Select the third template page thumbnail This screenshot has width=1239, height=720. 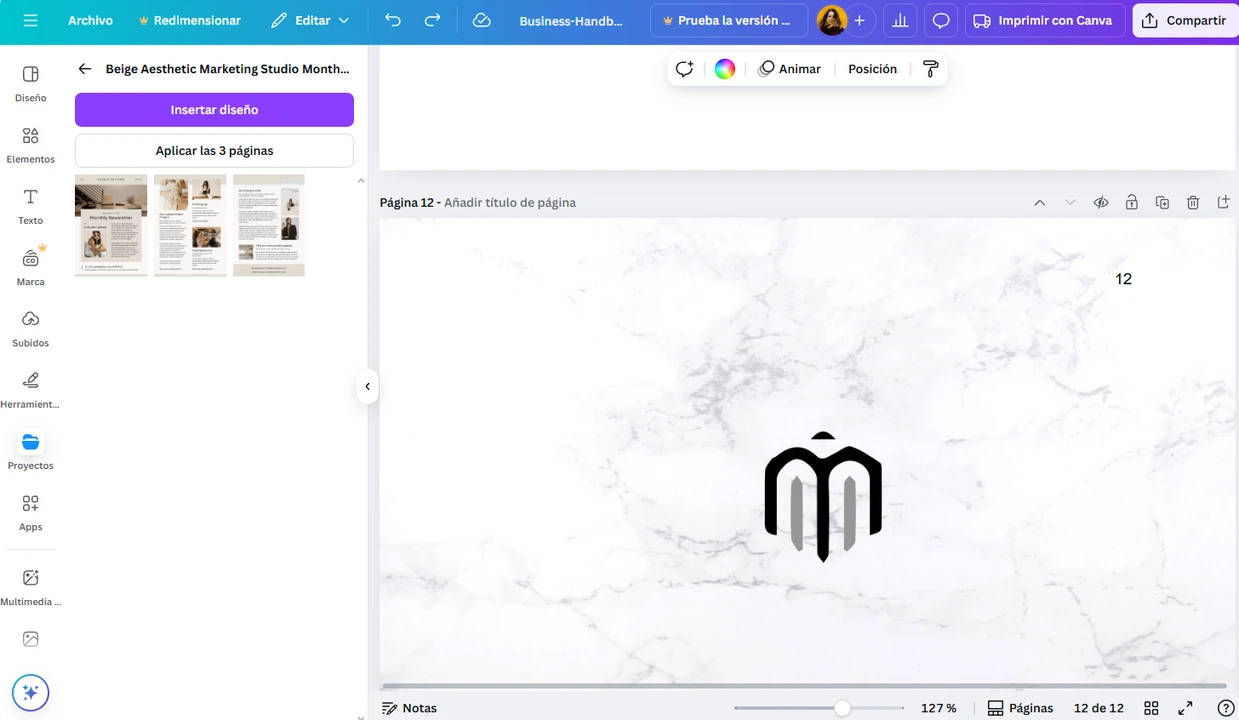269,226
